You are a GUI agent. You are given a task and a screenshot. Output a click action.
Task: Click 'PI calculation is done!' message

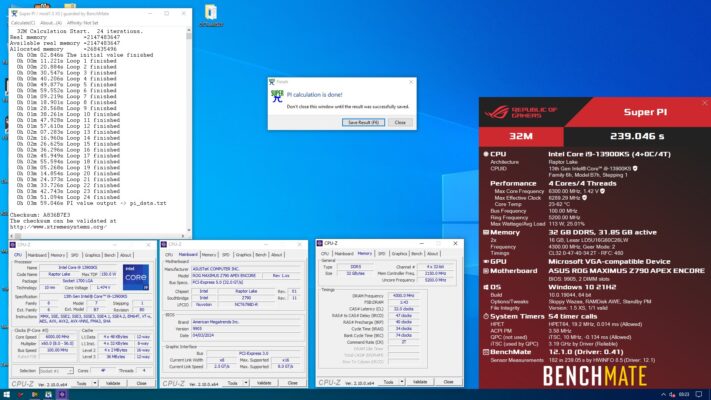click(x=315, y=95)
